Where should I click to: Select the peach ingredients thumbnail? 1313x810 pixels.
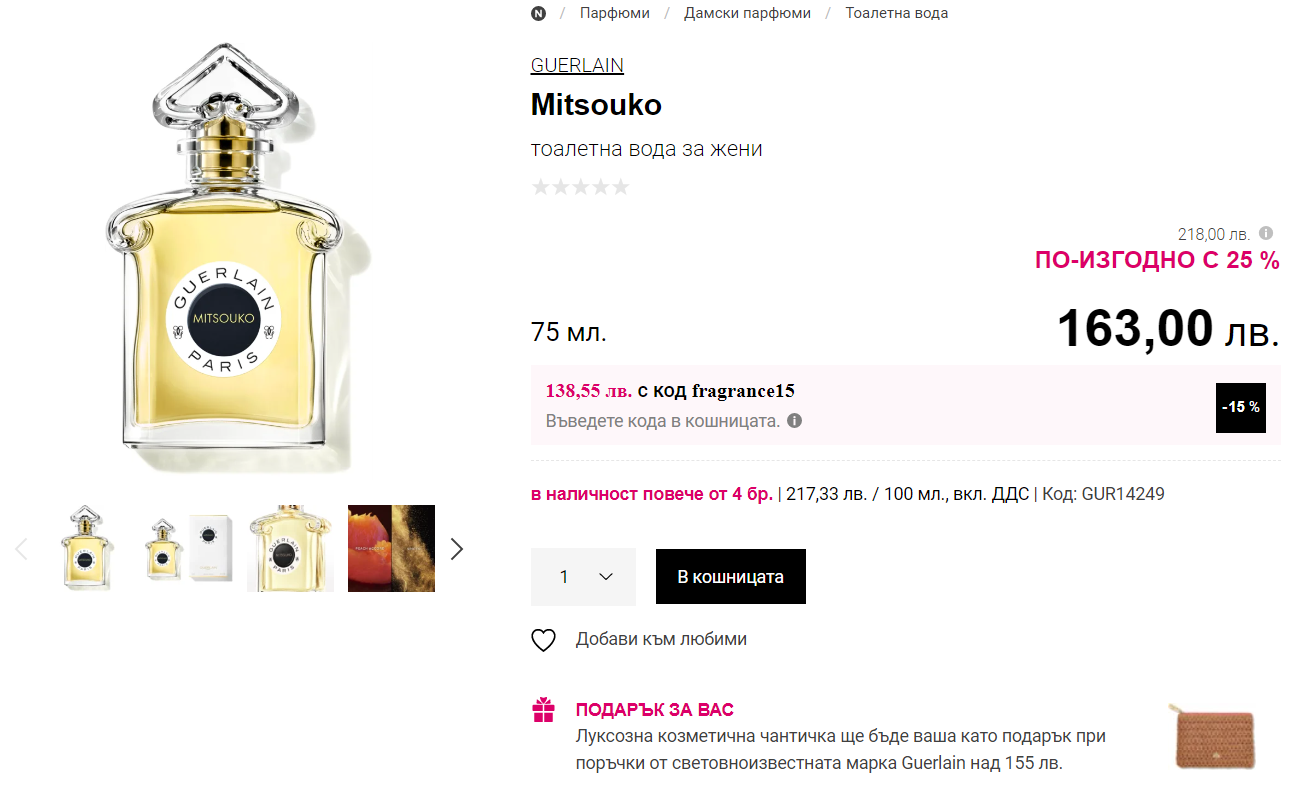click(391, 549)
